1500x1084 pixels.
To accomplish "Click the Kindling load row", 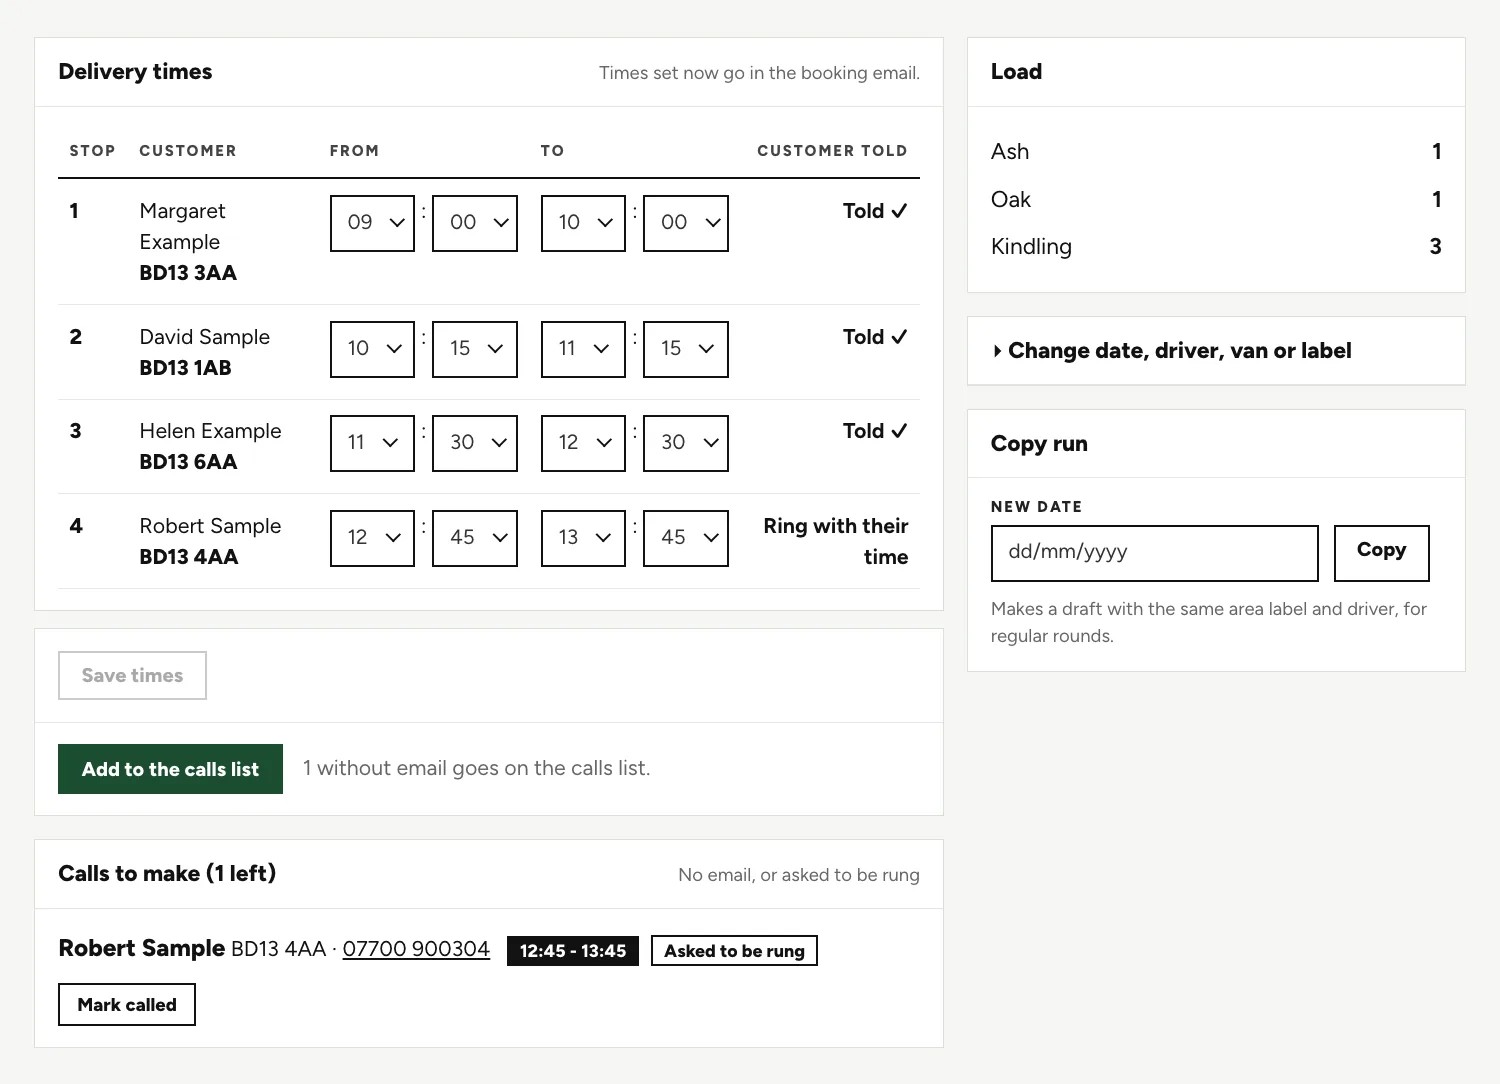I will pos(1216,246).
